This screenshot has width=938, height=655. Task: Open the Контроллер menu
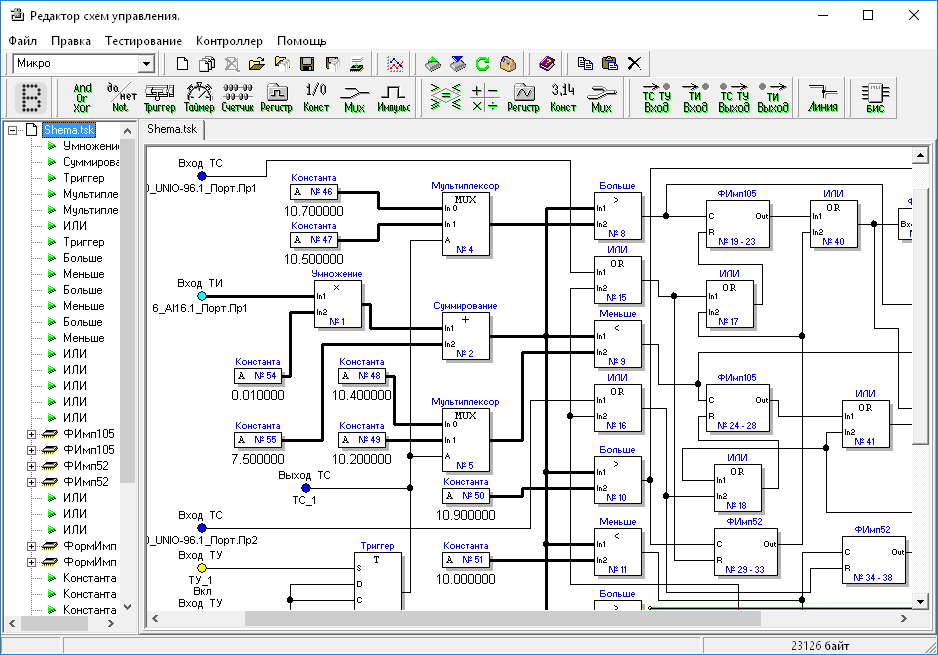tap(229, 41)
